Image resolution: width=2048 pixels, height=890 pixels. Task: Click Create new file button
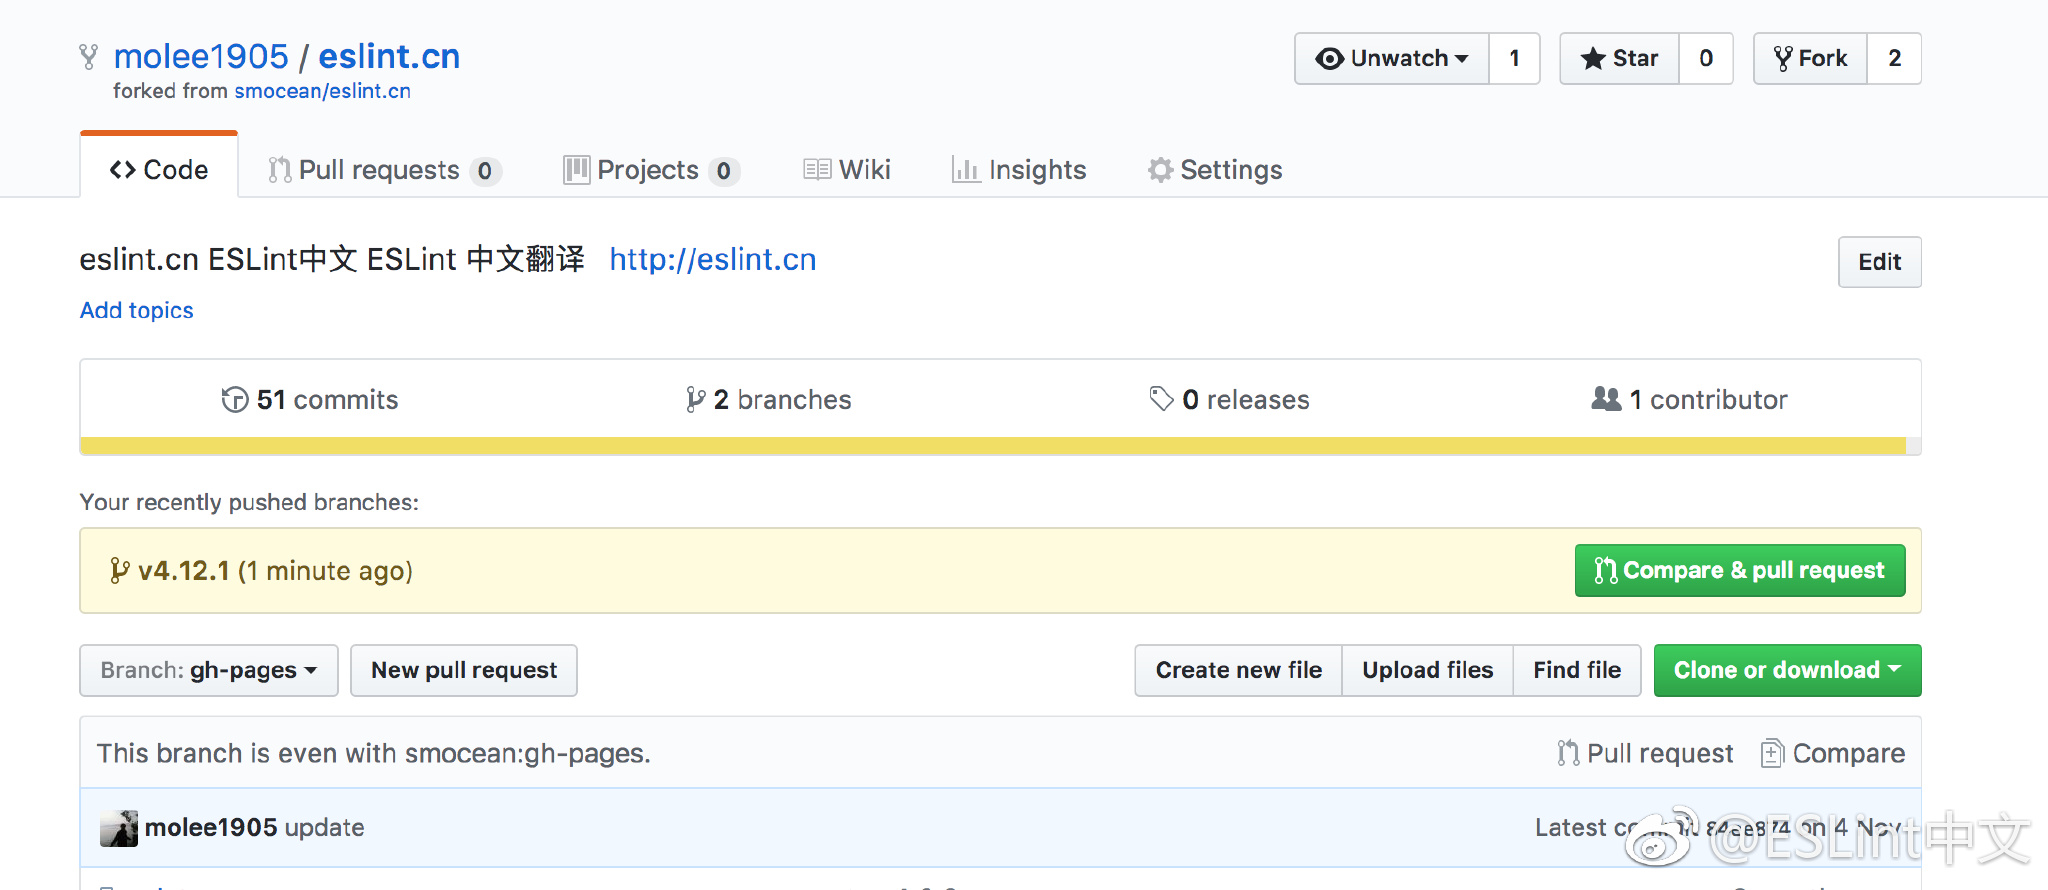point(1238,670)
